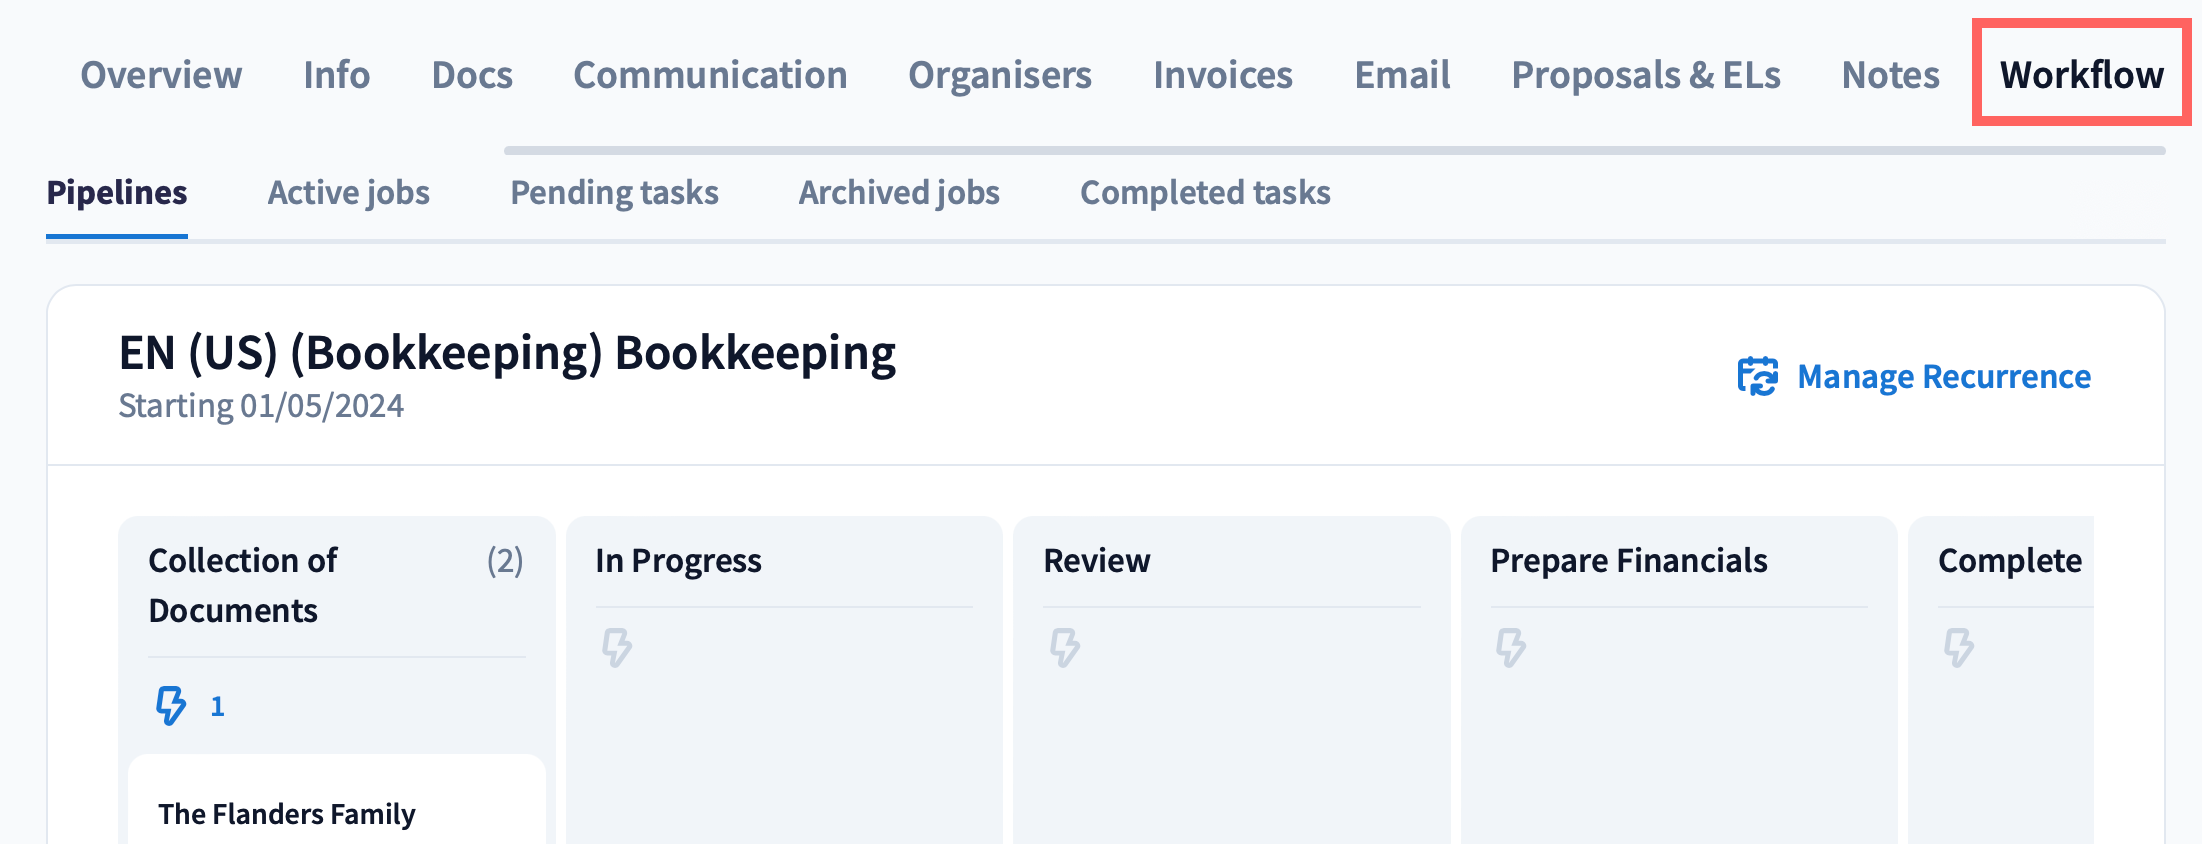Viewport: 2202px width, 844px height.
Task: Click the automation bolt icon in Collection of Documents
Action: coord(171,705)
